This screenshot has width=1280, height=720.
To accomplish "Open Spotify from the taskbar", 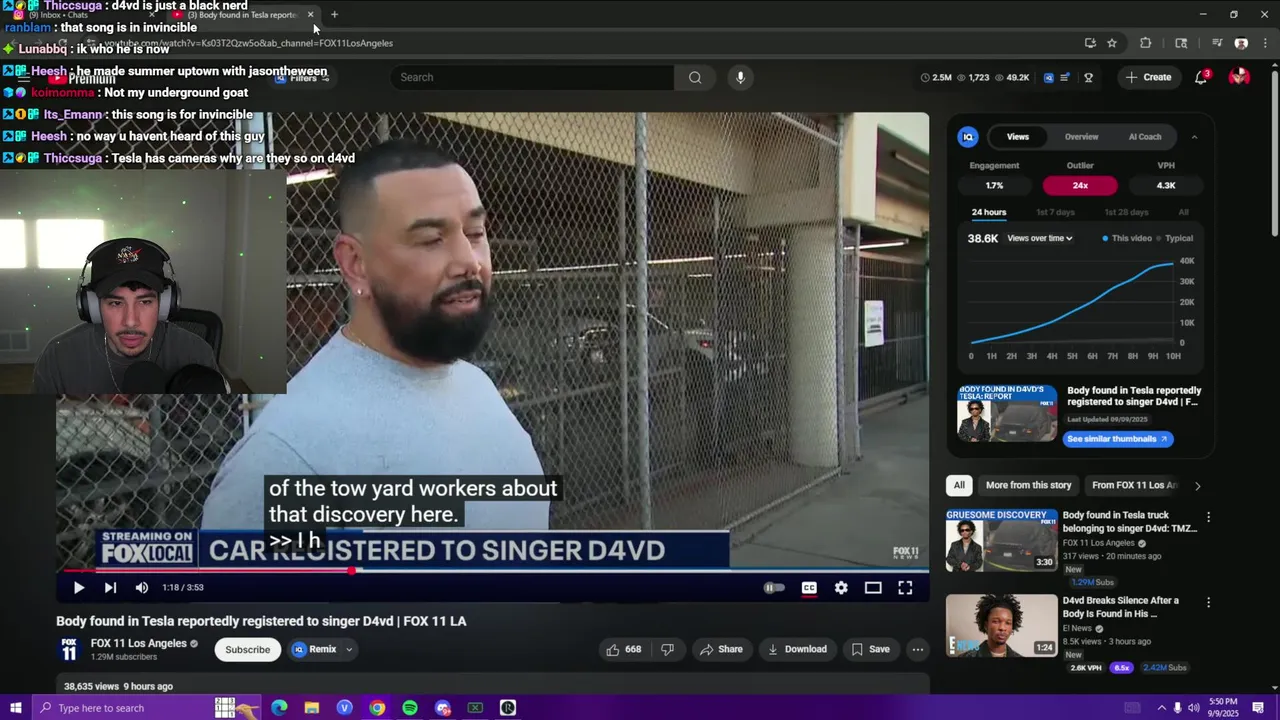I will point(410,708).
